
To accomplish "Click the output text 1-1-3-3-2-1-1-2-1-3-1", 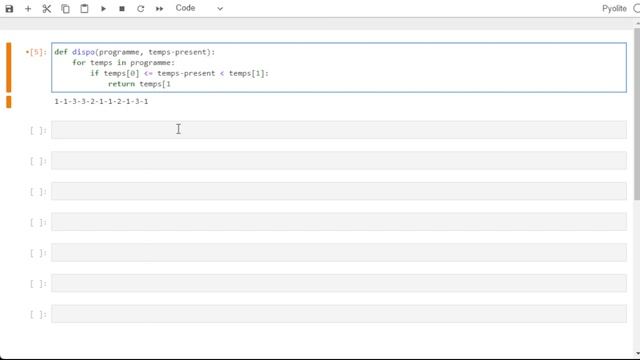I will tap(101, 101).
